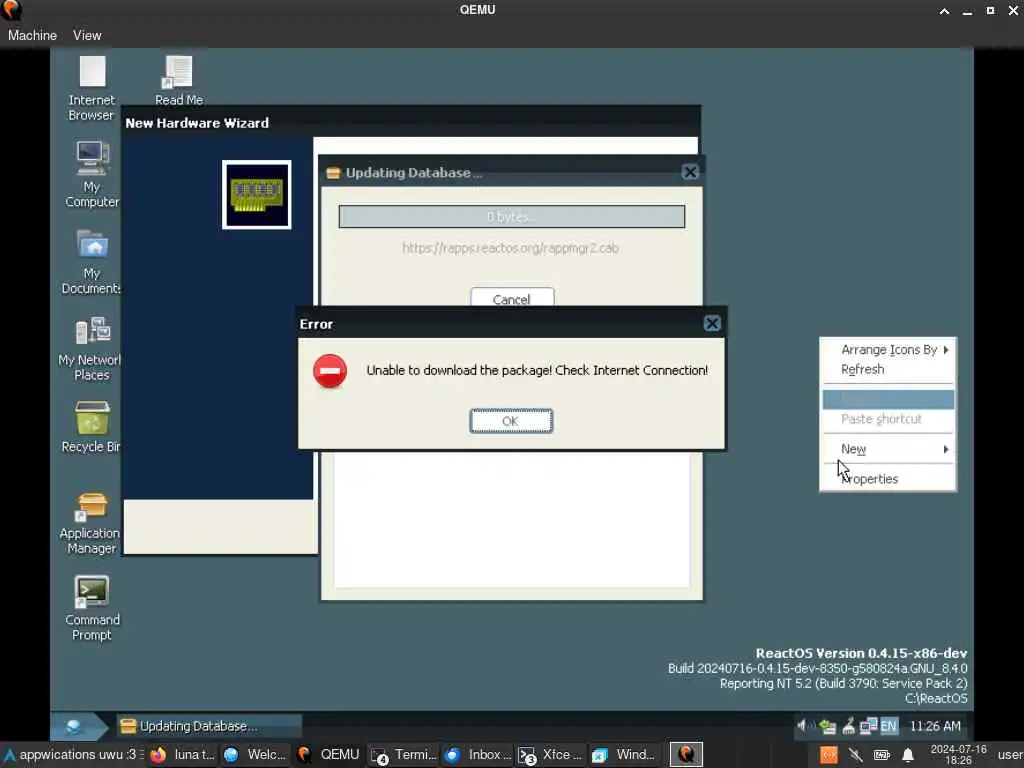Close the Error dialog with its X button

click(712, 323)
